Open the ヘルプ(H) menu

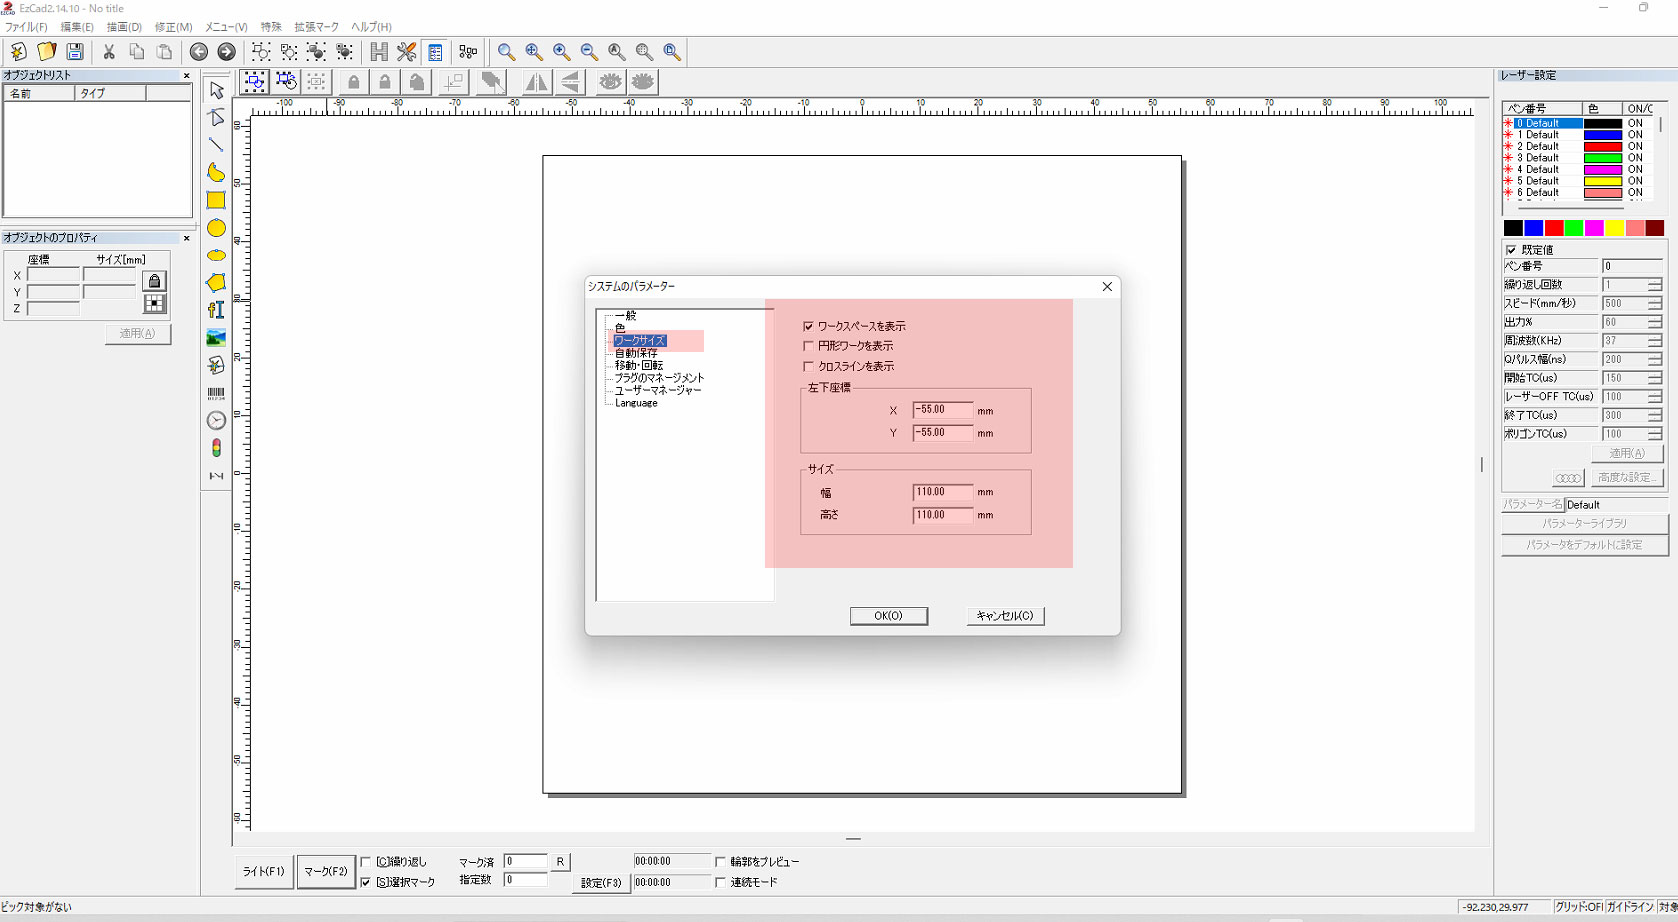click(x=371, y=27)
